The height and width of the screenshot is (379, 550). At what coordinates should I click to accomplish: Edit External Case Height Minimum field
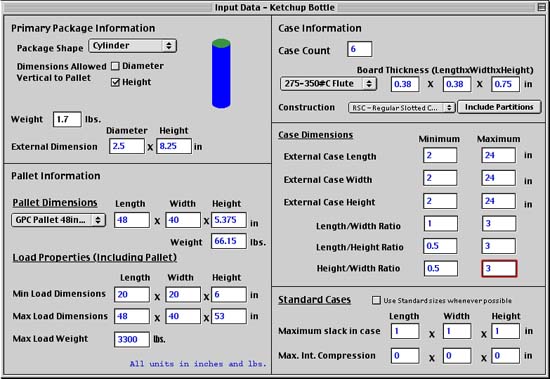(440, 201)
